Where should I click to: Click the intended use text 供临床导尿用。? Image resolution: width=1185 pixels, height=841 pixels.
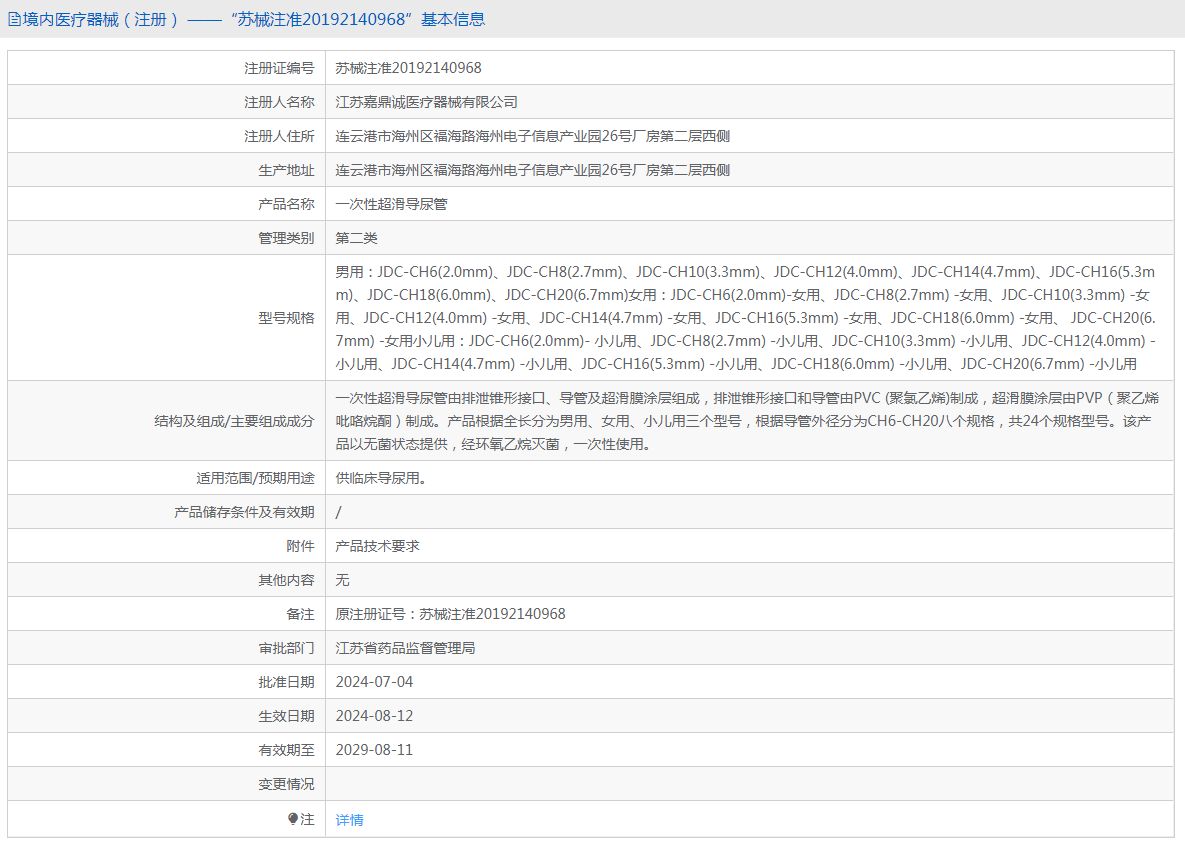(381, 478)
